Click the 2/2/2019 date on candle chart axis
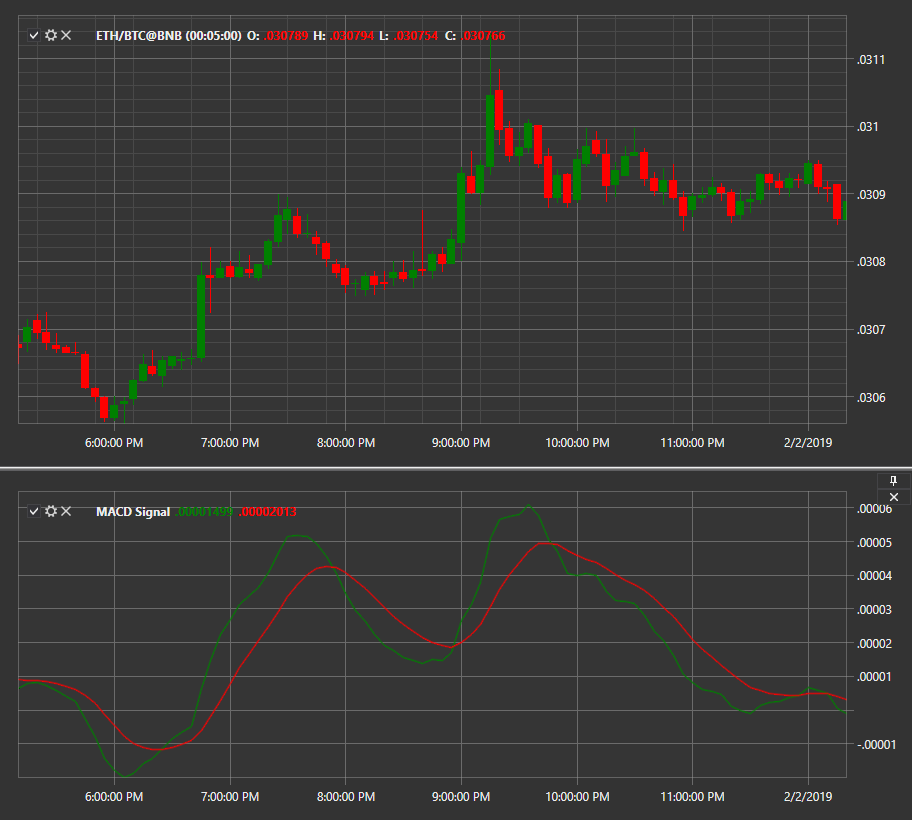This screenshot has width=912, height=820. coord(808,443)
